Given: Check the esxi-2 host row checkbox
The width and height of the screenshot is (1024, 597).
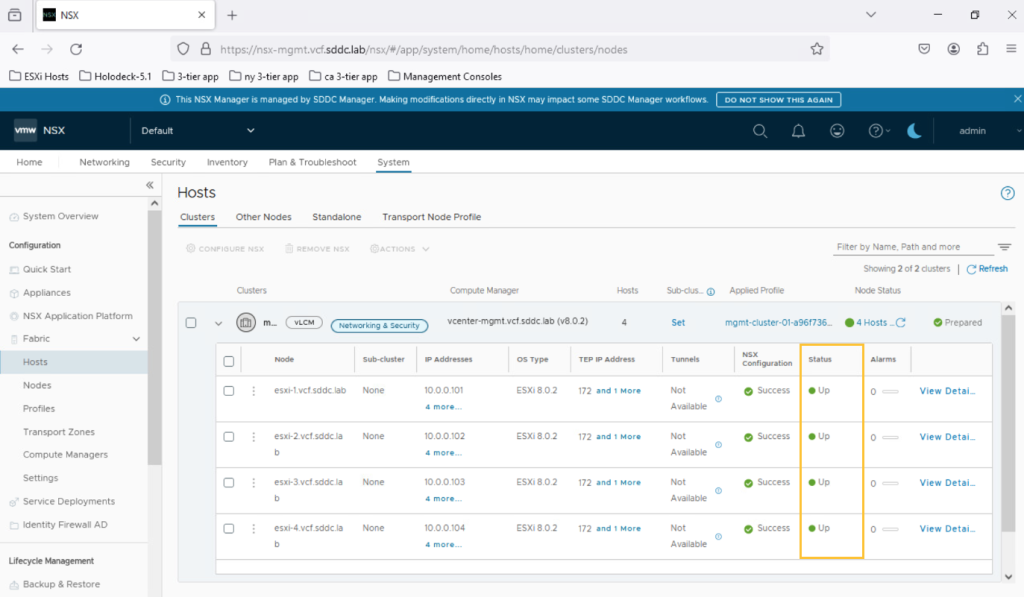Looking at the screenshot, I should coord(229,437).
